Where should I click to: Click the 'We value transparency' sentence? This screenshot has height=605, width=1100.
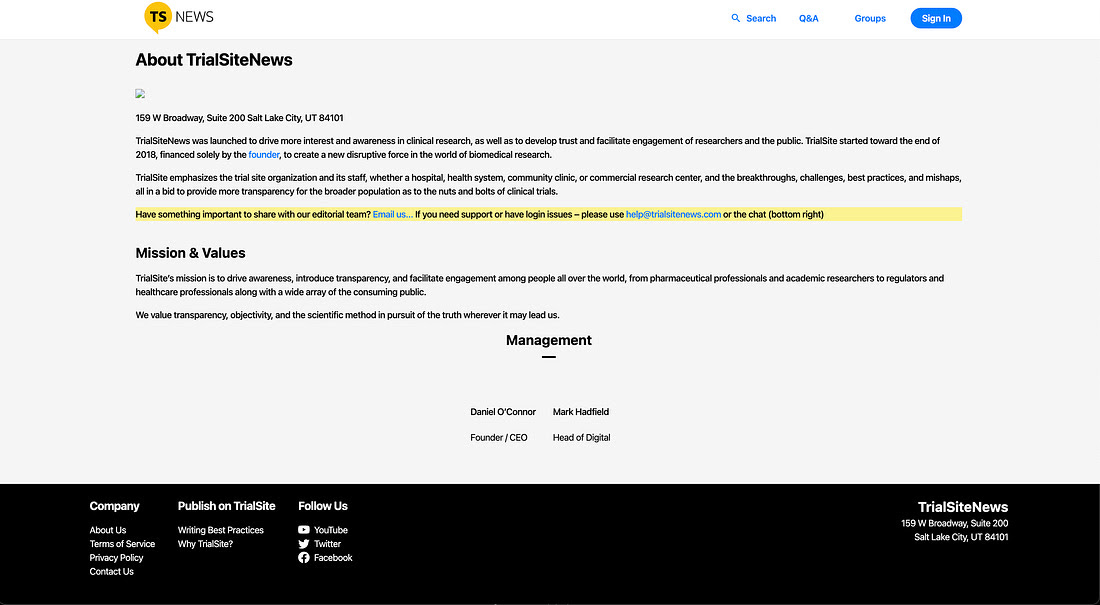point(347,315)
